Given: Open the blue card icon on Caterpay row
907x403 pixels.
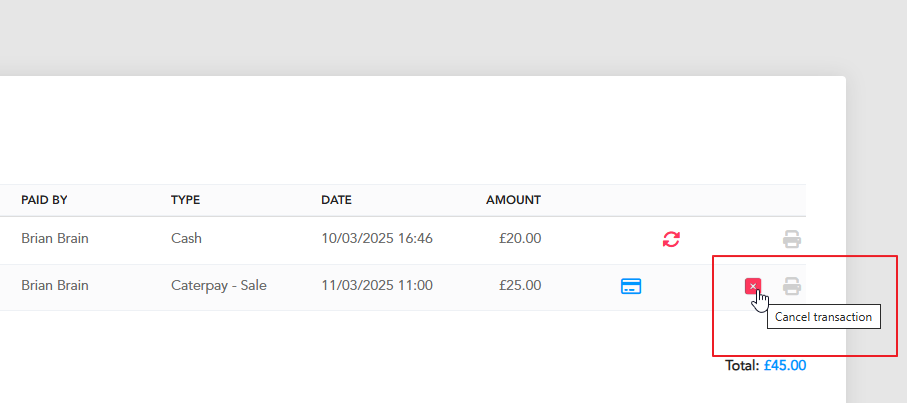Looking at the screenshot, I should click(x=631, y=286).
